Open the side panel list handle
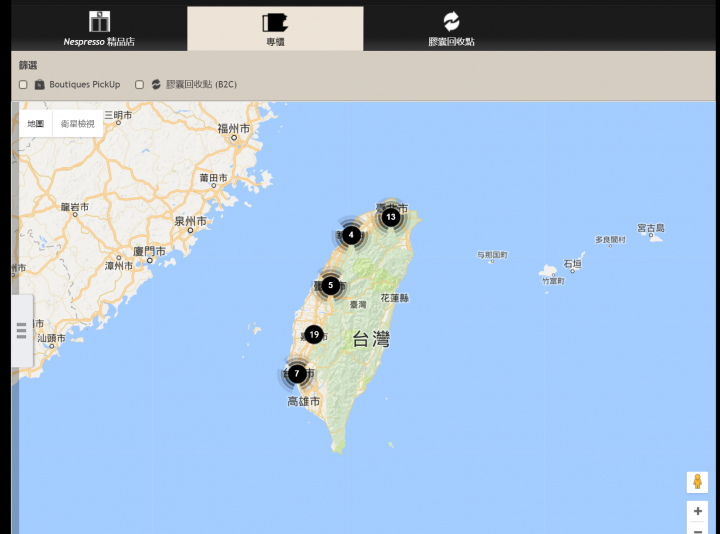720x534 pixels. click(x=22, y=331)
